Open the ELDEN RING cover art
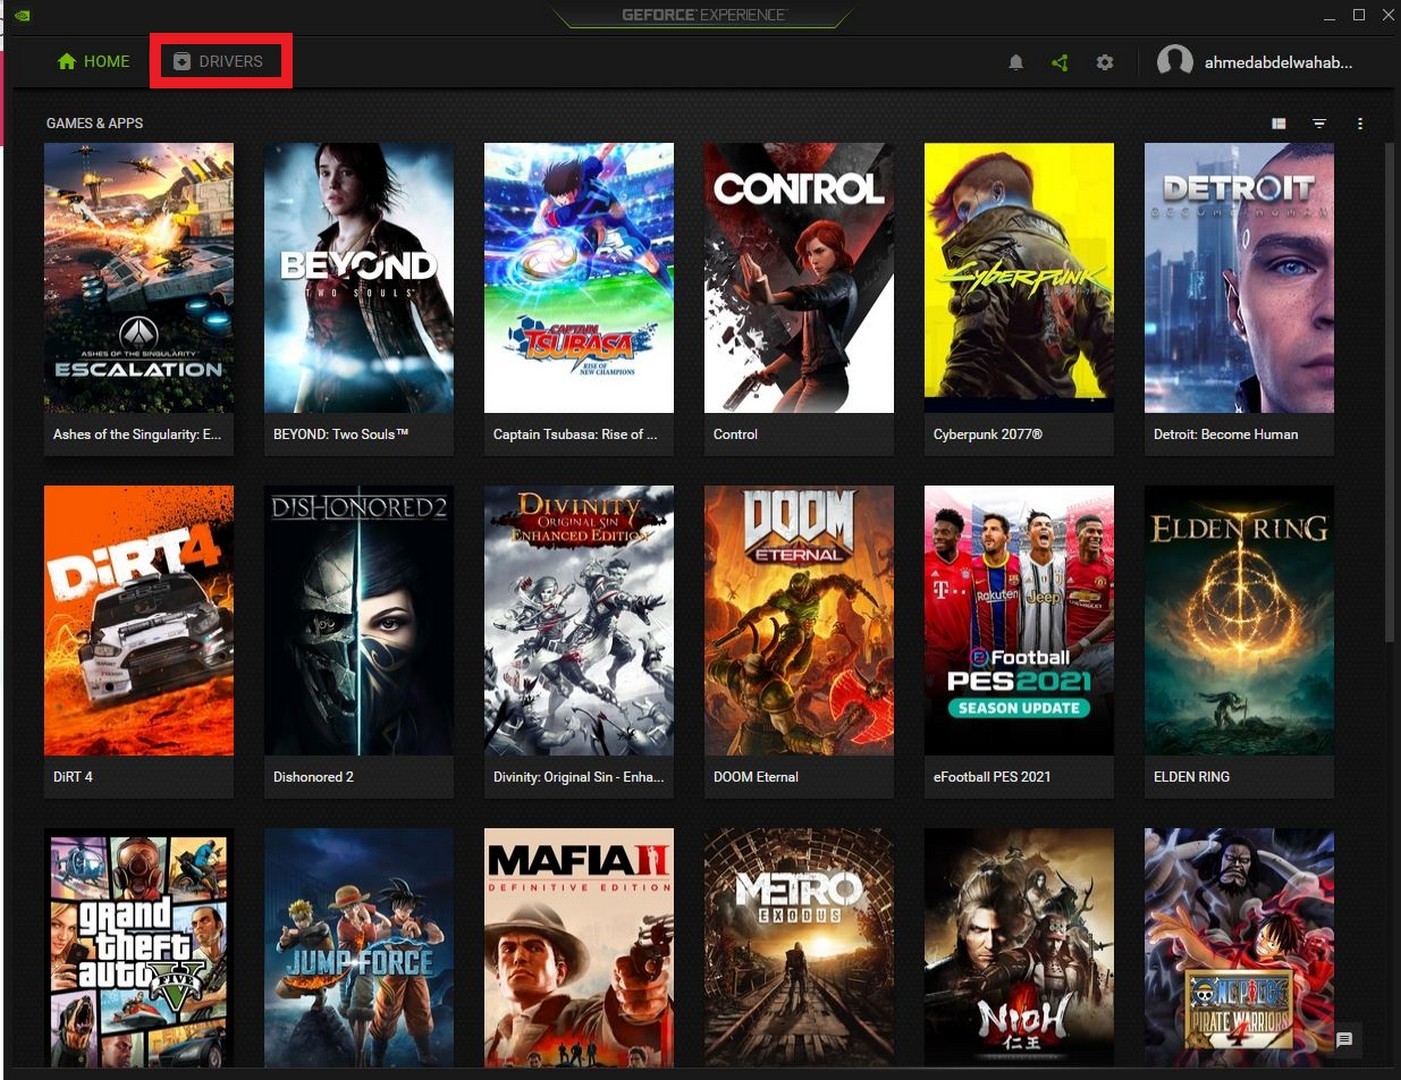Viewport: 1401px width, 1080px height. pyautogui.click(x=1239, y=621)
